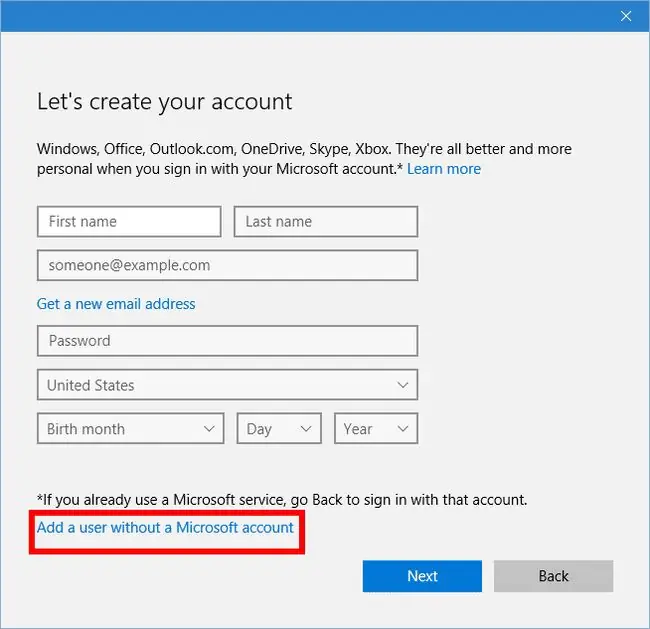Choose Add a user without a Microsoft account
This screenshot has height=629, width=650.
coord(165,527)
